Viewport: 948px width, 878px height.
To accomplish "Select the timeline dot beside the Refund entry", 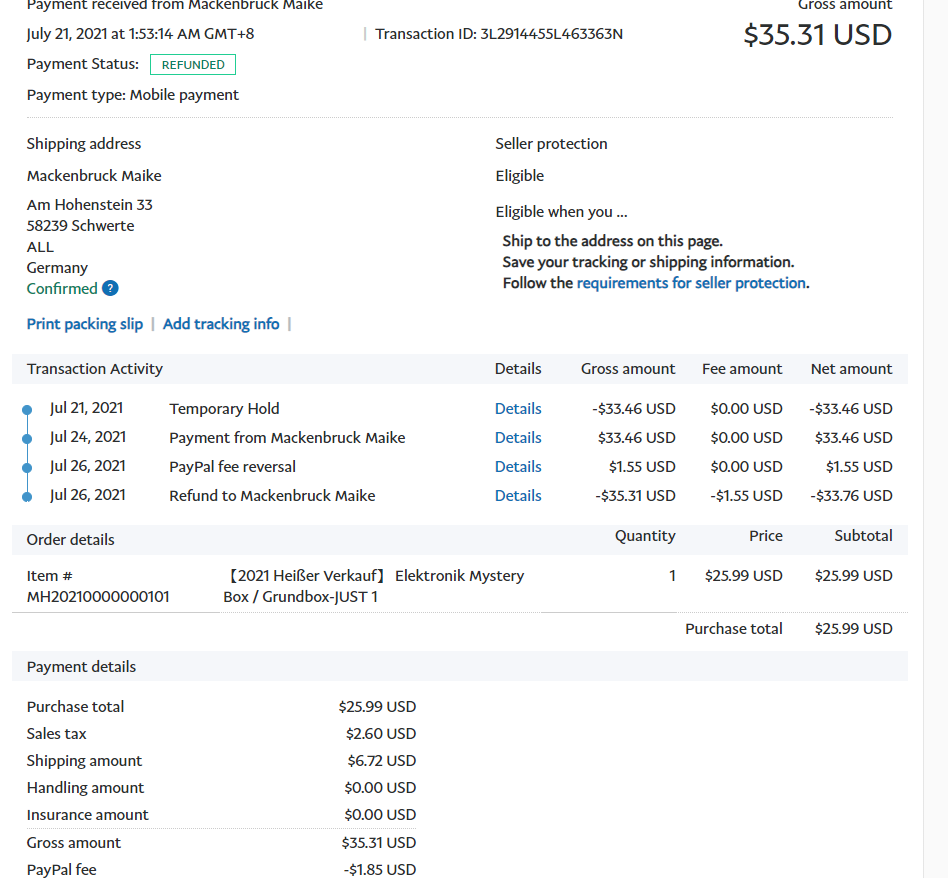I will [27, 497].
